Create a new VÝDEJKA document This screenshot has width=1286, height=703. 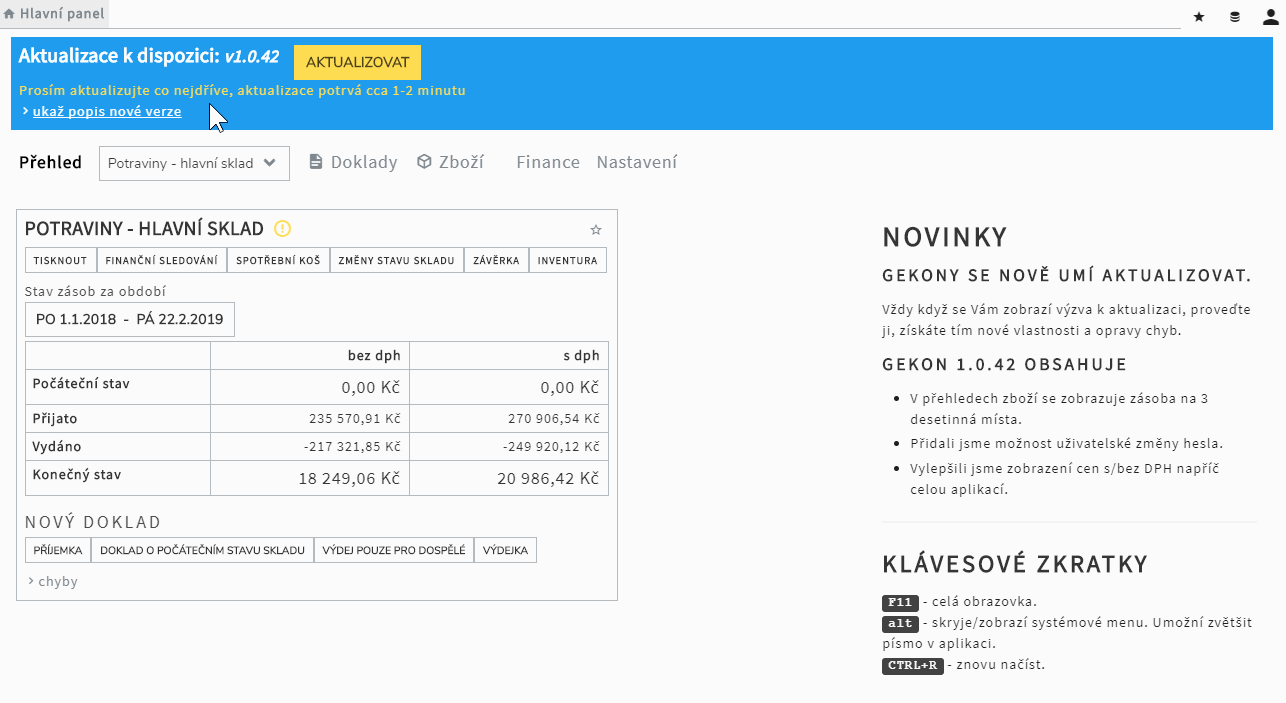505,550
